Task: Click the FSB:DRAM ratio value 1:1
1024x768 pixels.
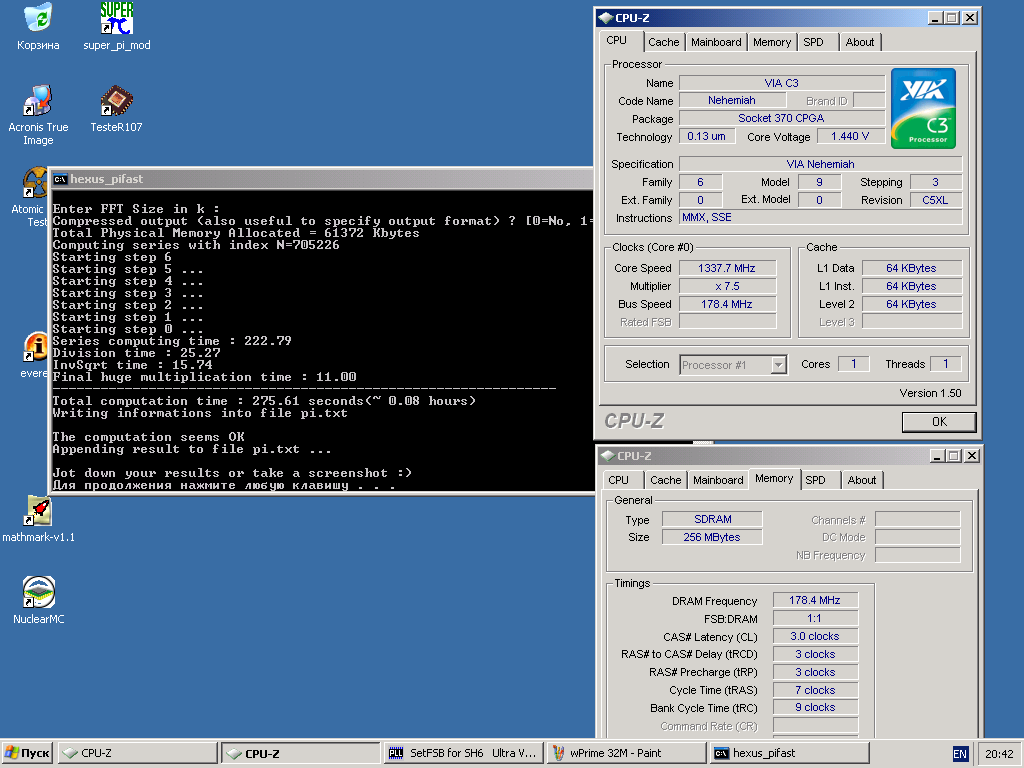Action: (x=815, y=618)
